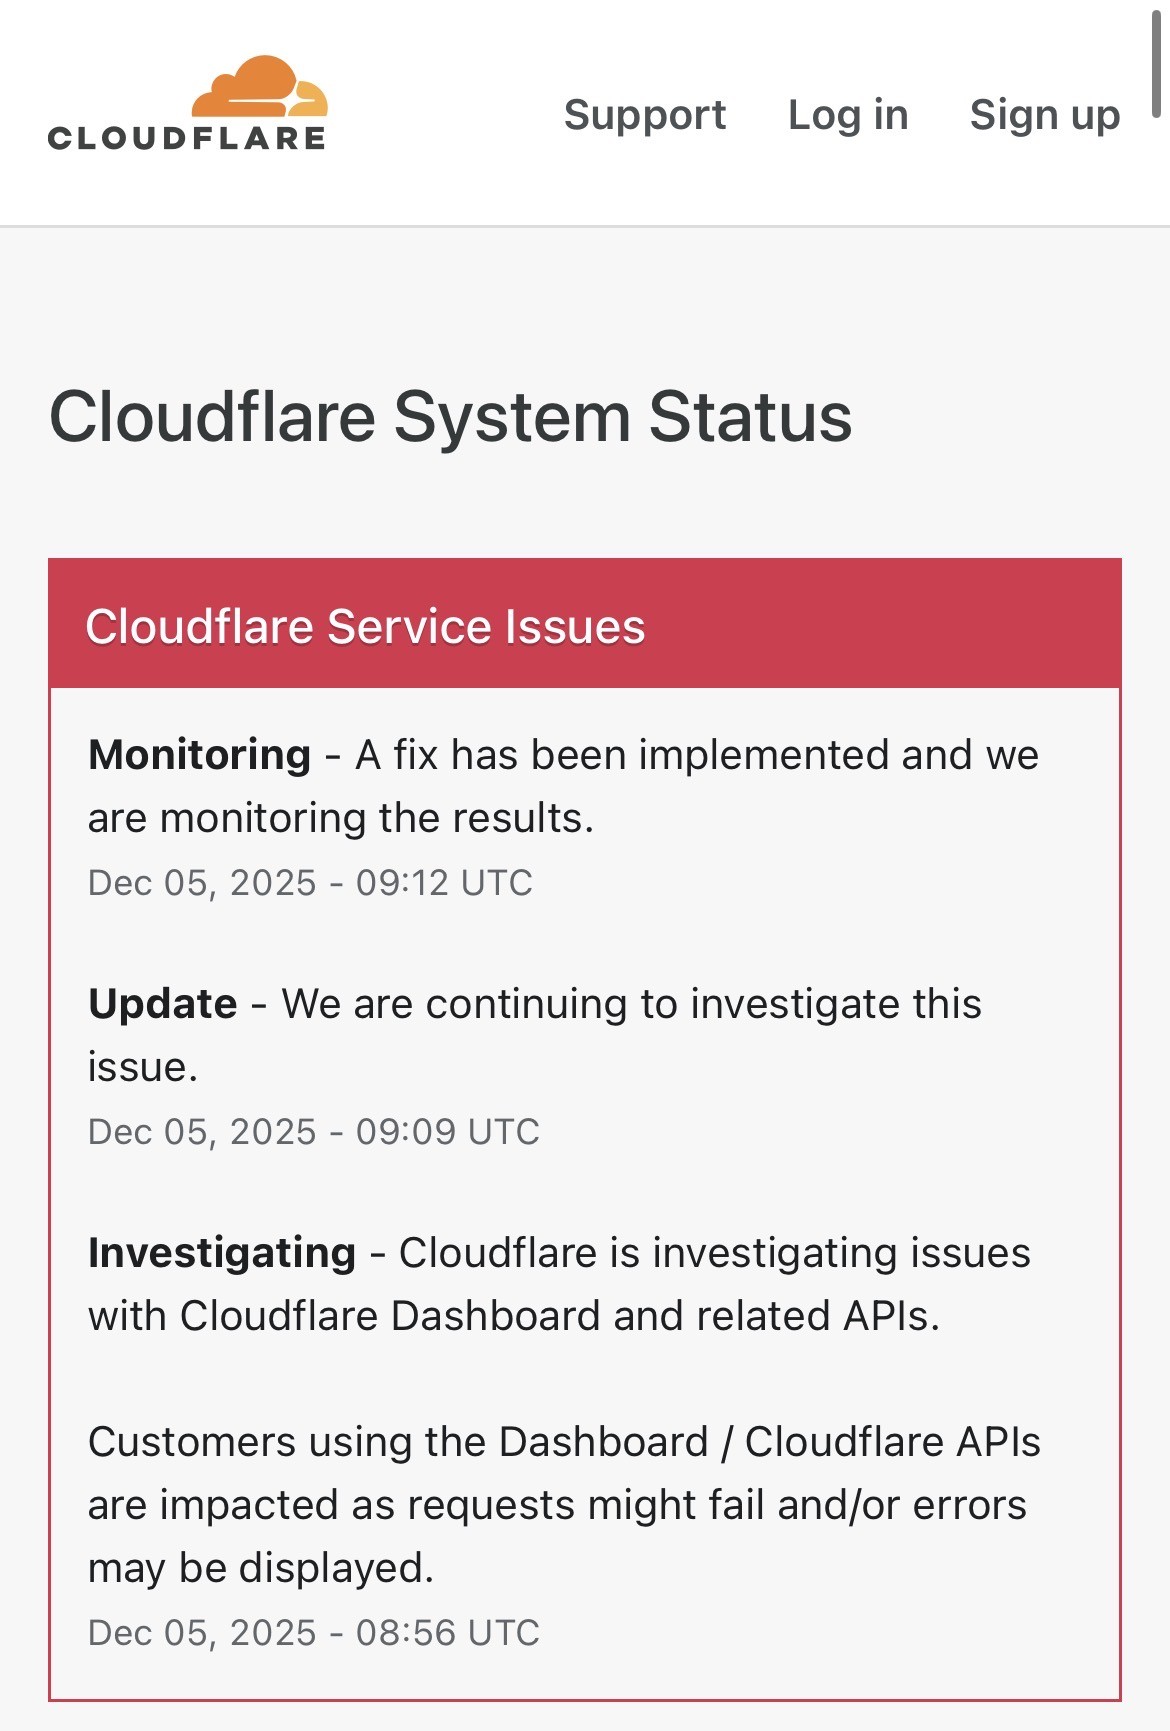Click the "are monitoring the results." line
The height and width of the screenshot is (1731, 1170).
click(x=341, y=819)
